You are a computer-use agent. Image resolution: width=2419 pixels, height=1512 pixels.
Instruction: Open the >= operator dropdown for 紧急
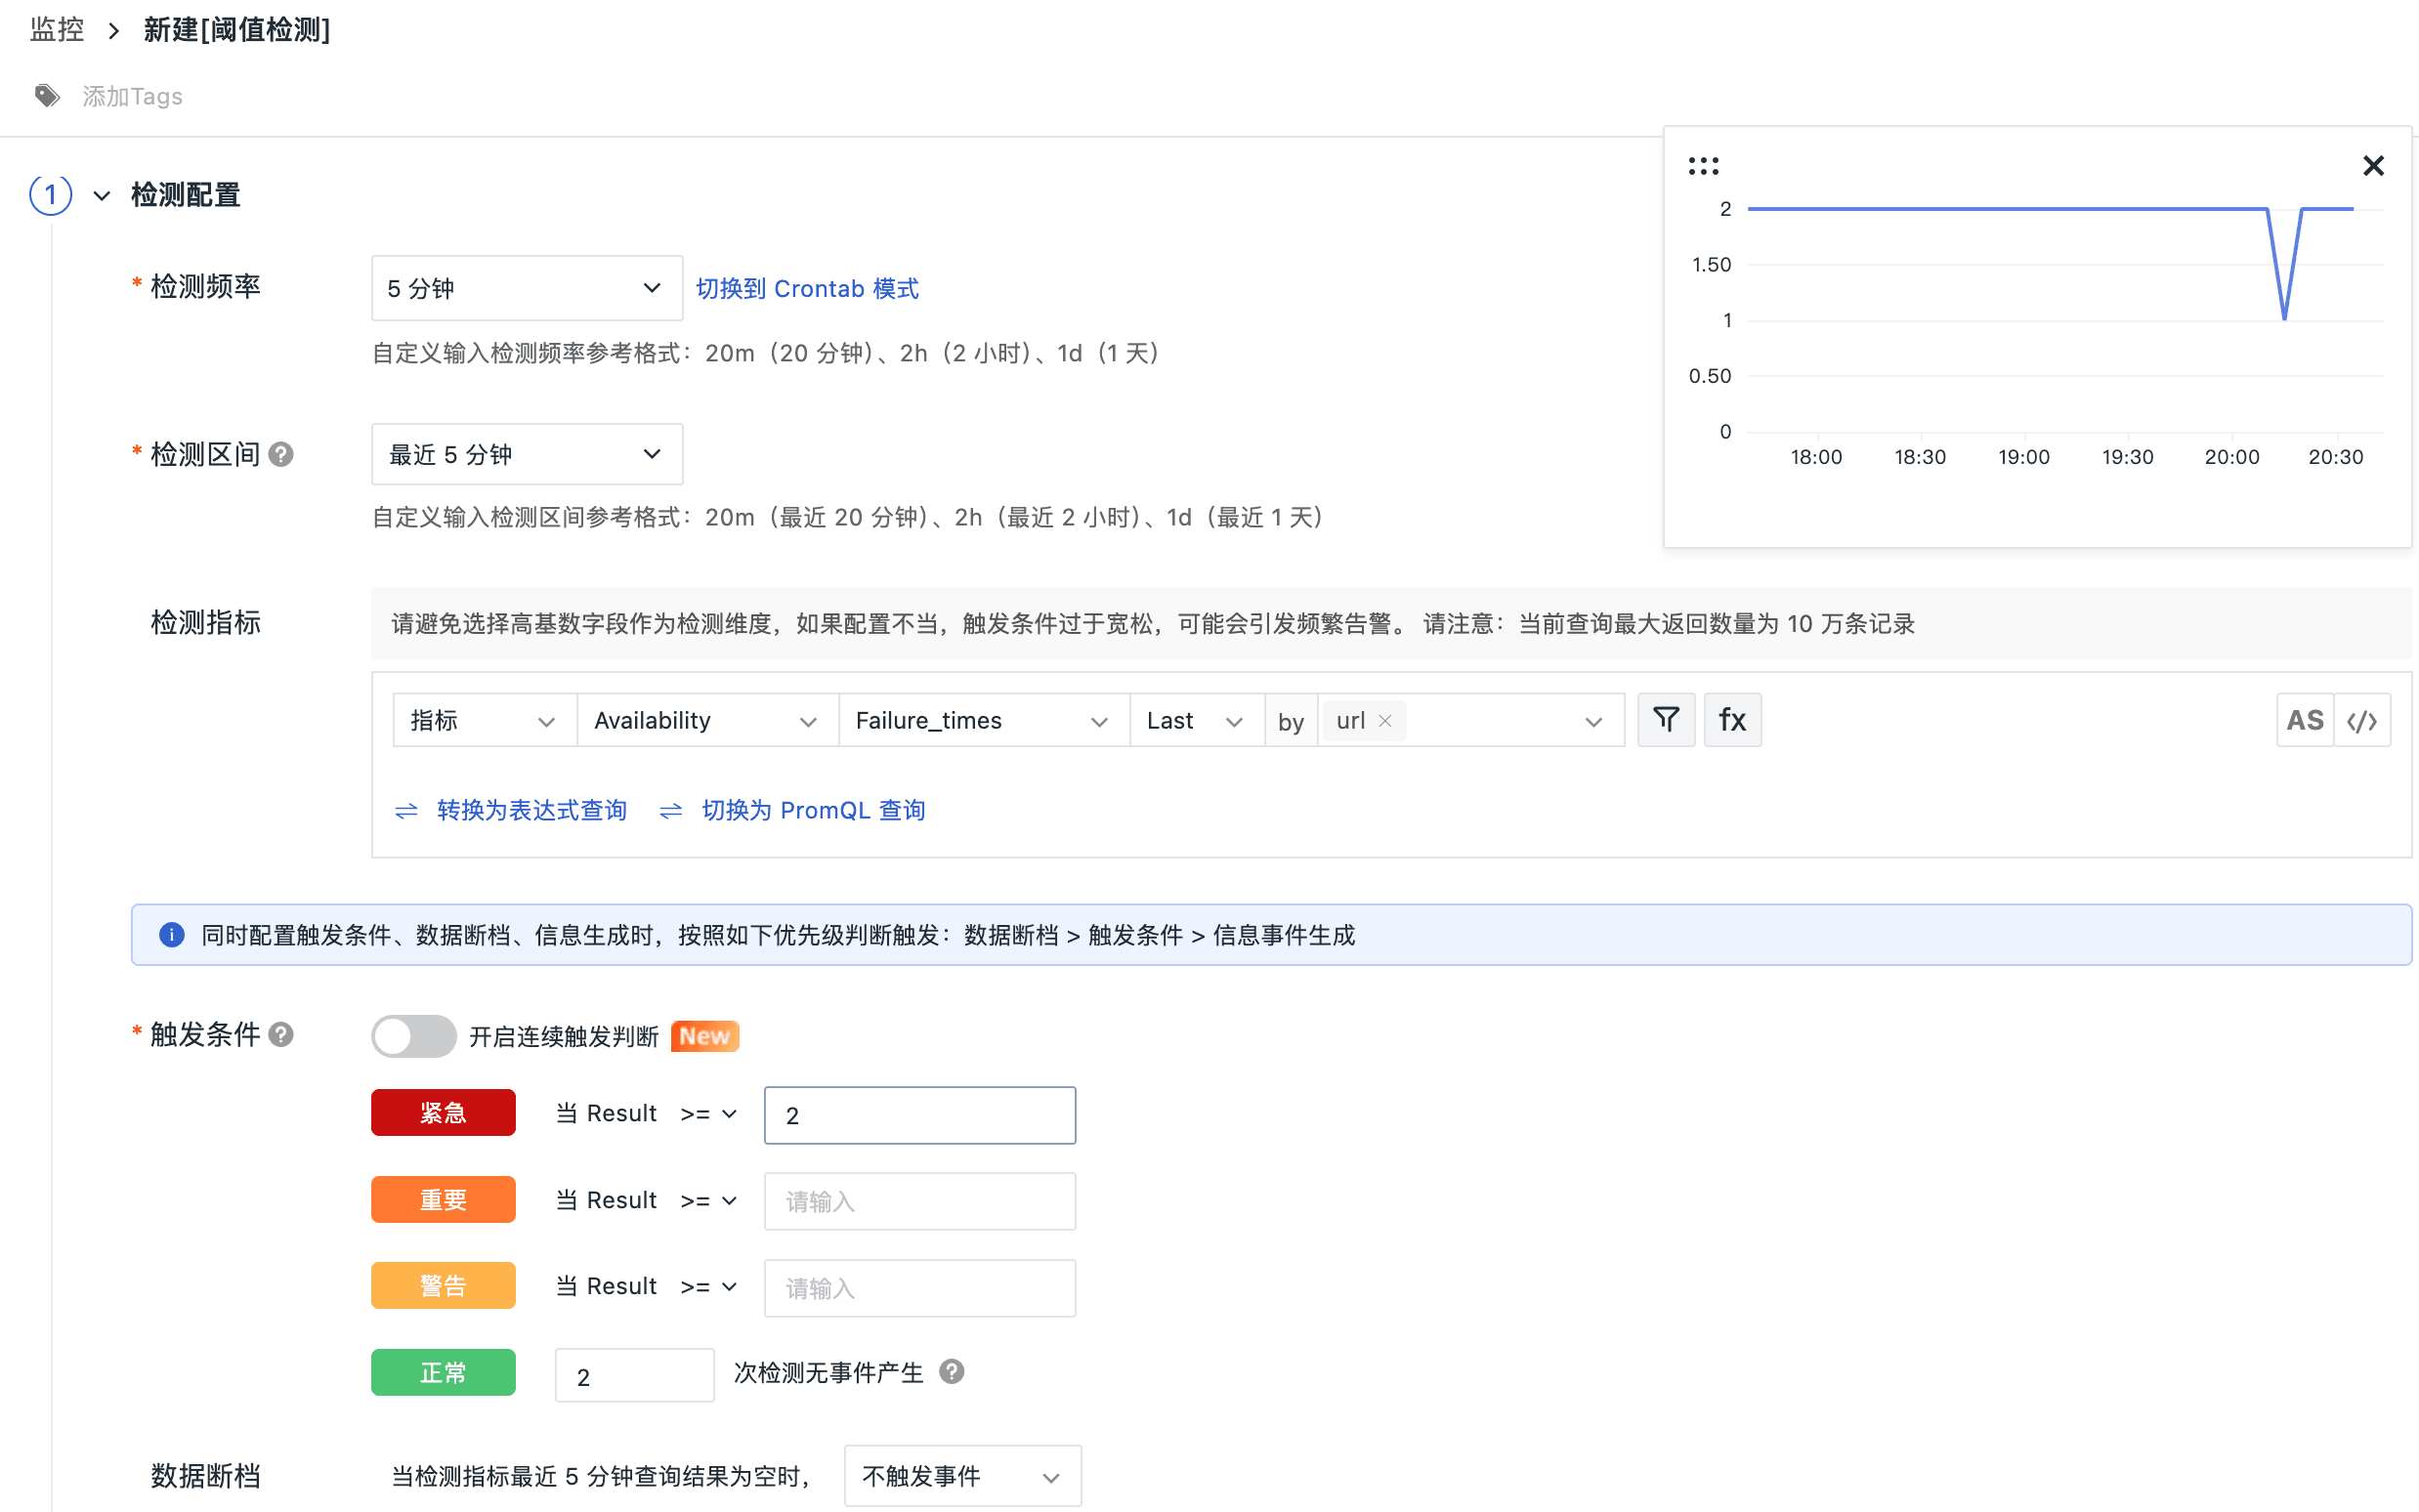(708, 1113)
